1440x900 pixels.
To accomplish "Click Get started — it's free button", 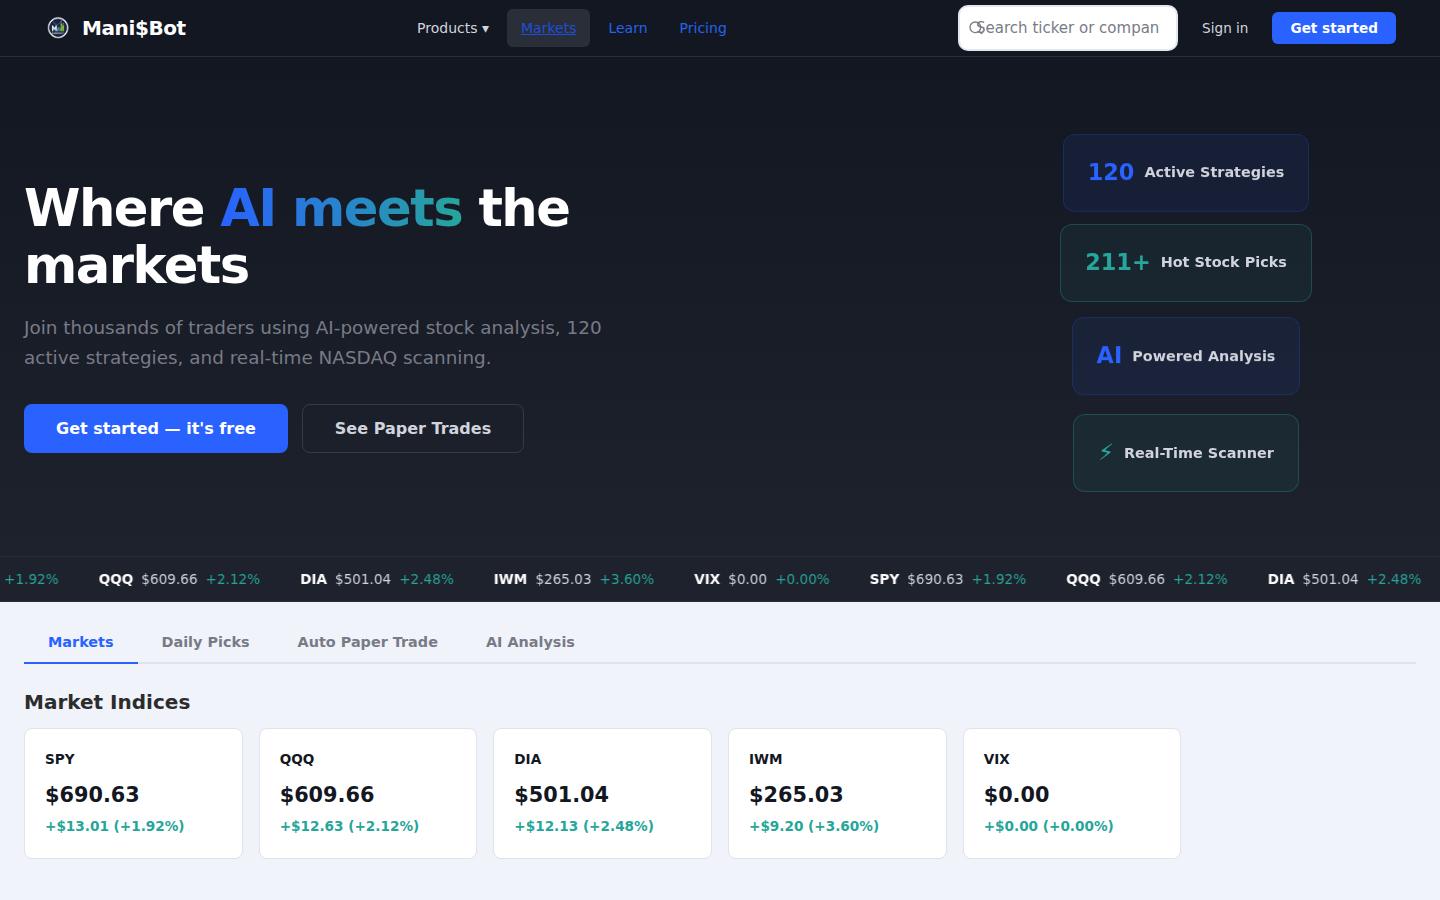I will pyautogui.click(x=155, y=428).
